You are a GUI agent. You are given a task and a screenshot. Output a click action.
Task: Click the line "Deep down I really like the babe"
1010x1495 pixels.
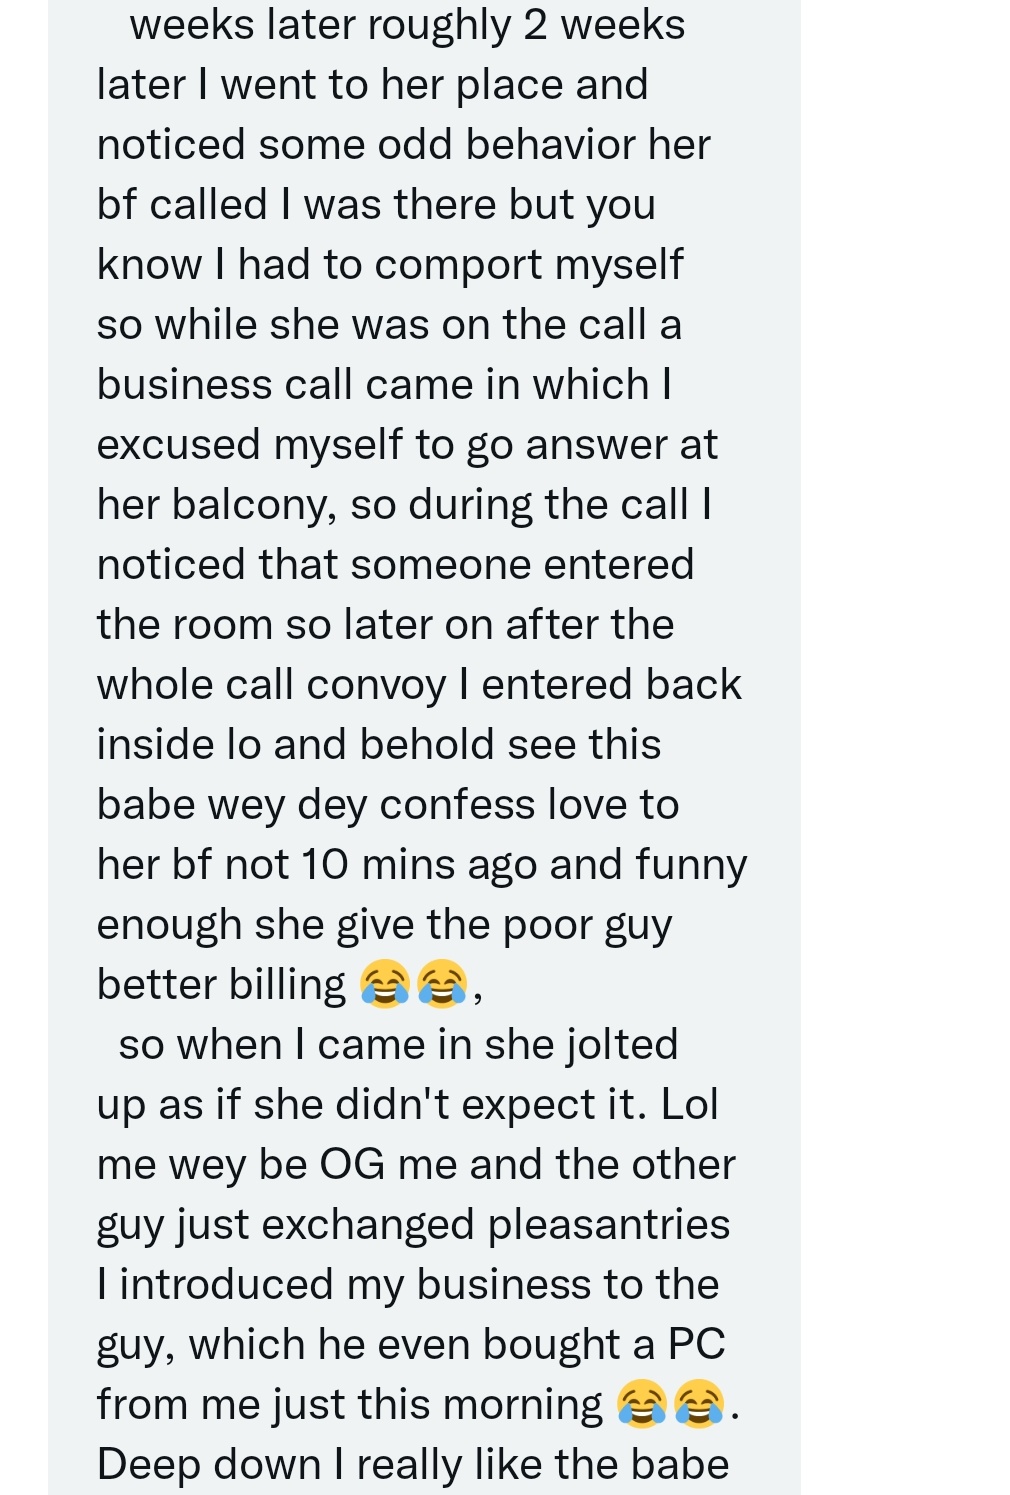tap(413, 1464)
